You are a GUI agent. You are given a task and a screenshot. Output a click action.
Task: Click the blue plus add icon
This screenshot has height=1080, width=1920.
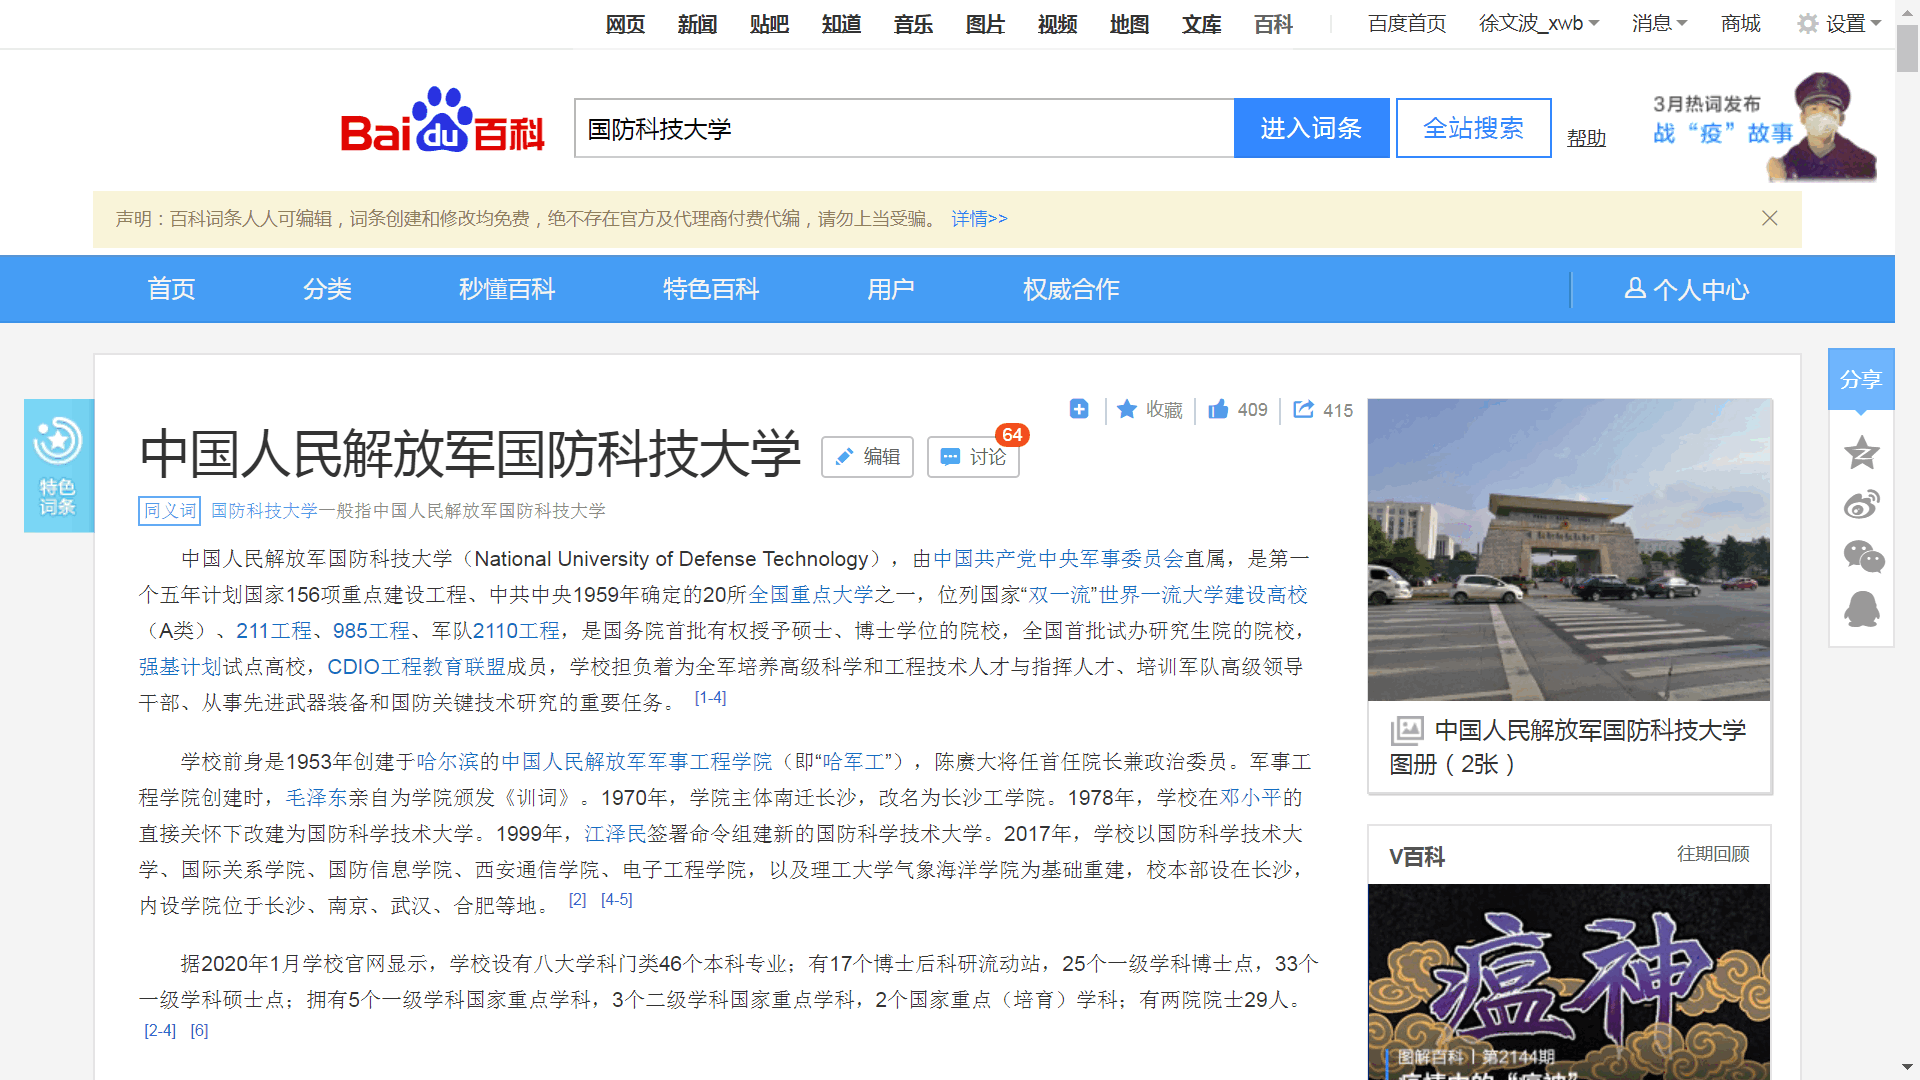tap(1079, 409)
